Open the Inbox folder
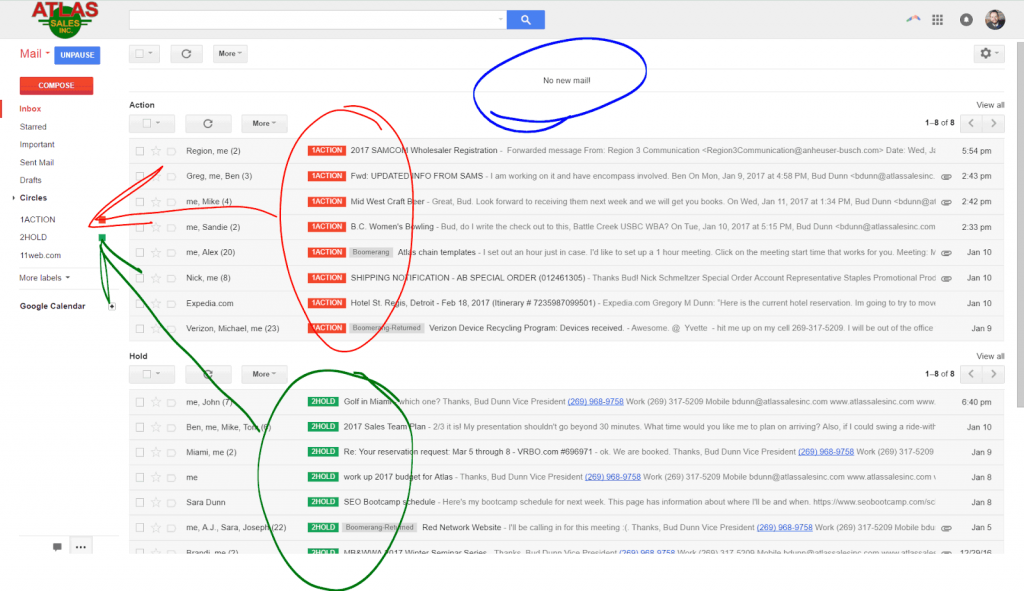The image size is (1024, 591). tap(30, 109)
